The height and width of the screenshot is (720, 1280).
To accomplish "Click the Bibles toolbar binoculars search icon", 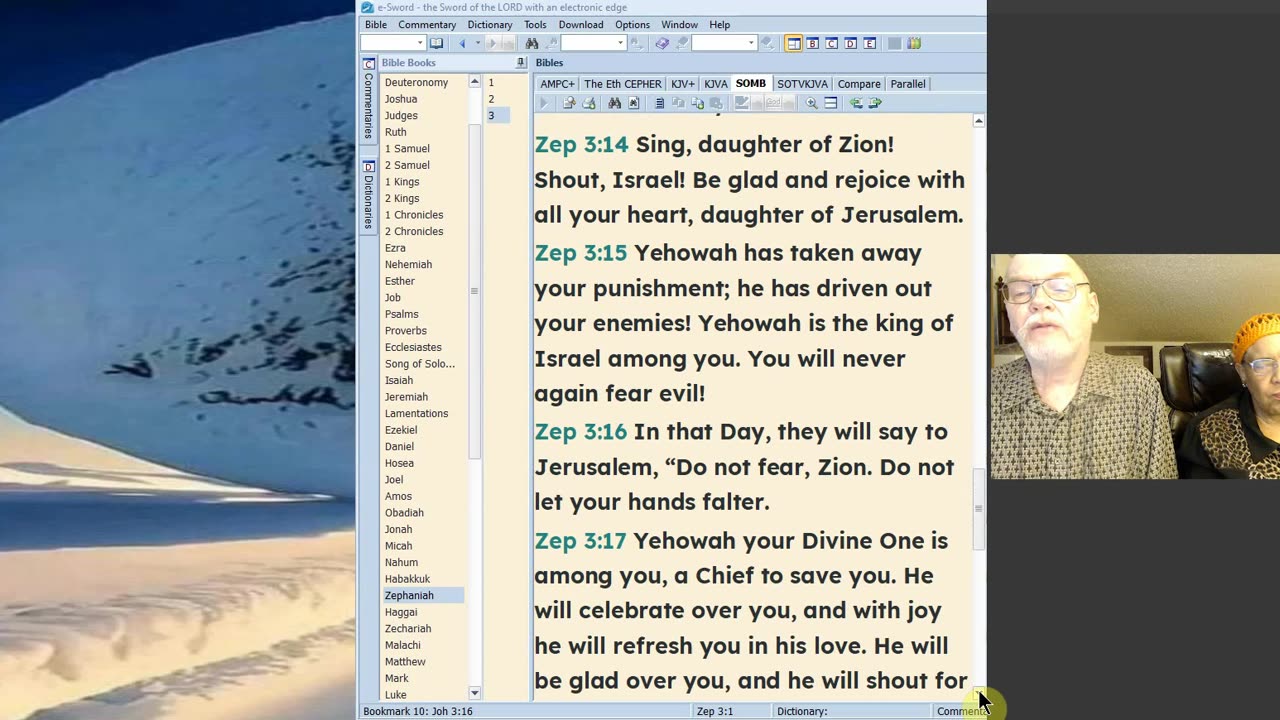I will tap(615, 103).
